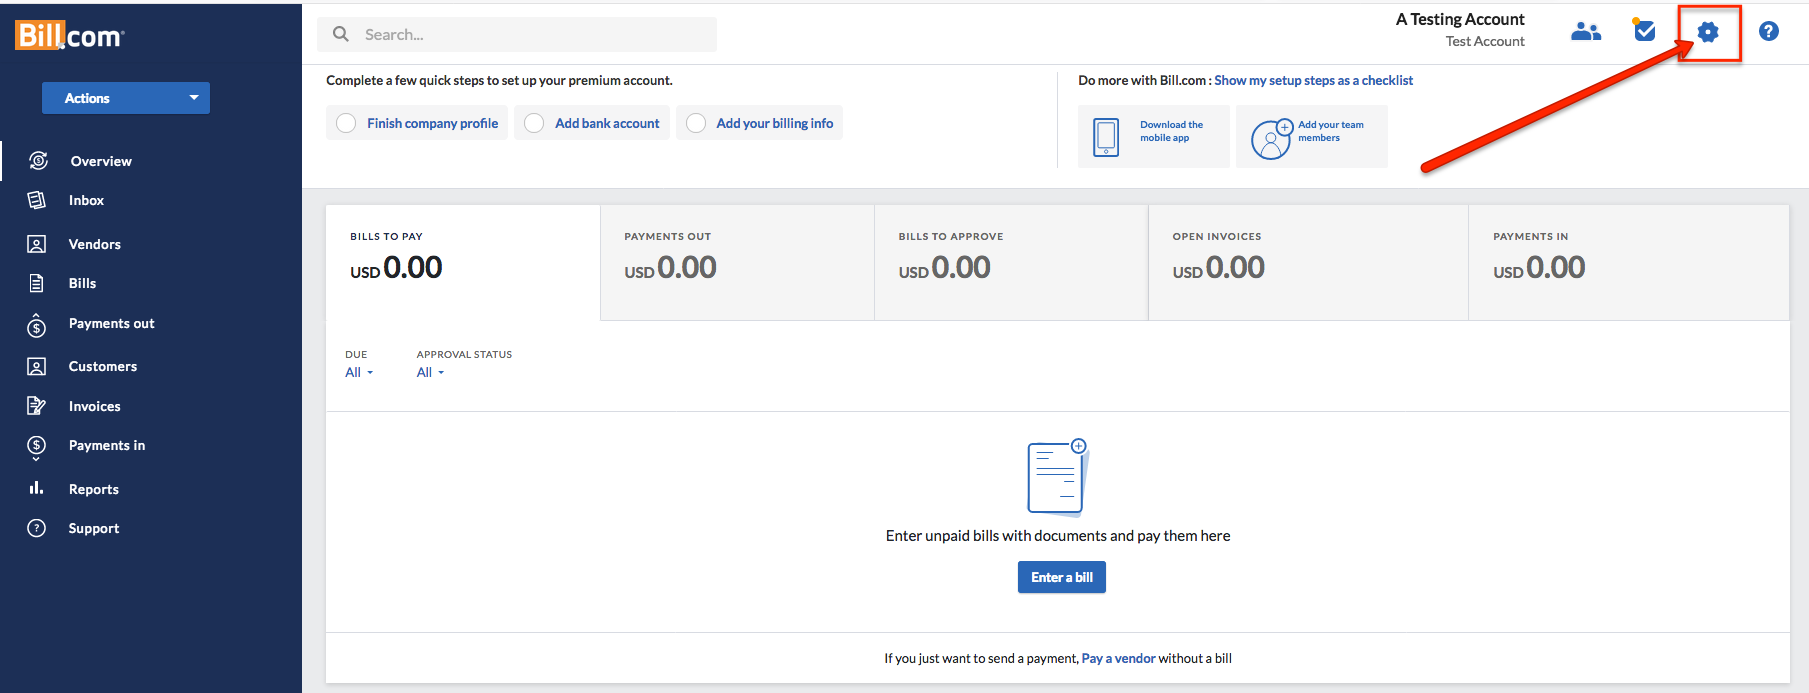1809x693 pixels.
Task: Toggle the Add bank account circle
Action: (x=534, y=123)
